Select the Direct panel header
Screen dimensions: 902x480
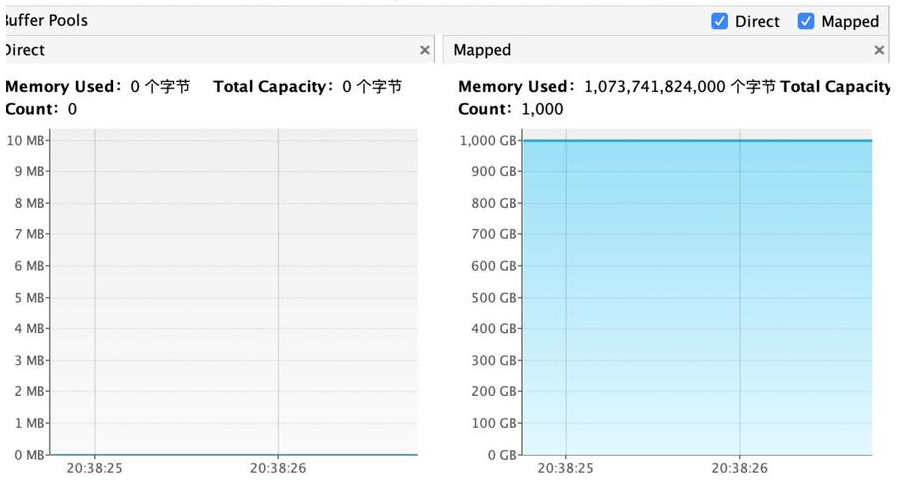pos(200,50)
